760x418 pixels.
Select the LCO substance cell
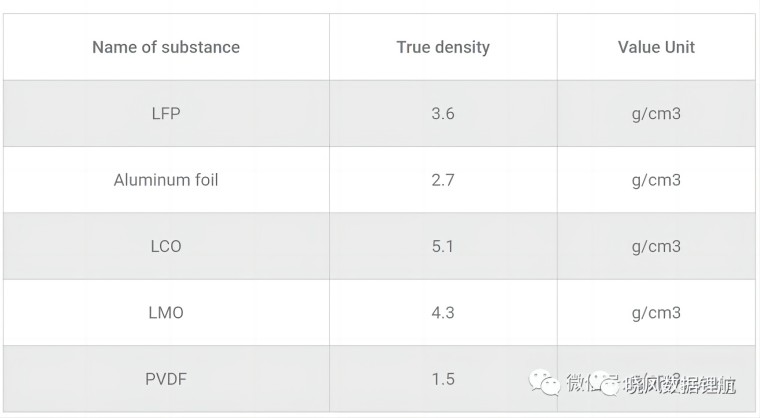(166, 246)
